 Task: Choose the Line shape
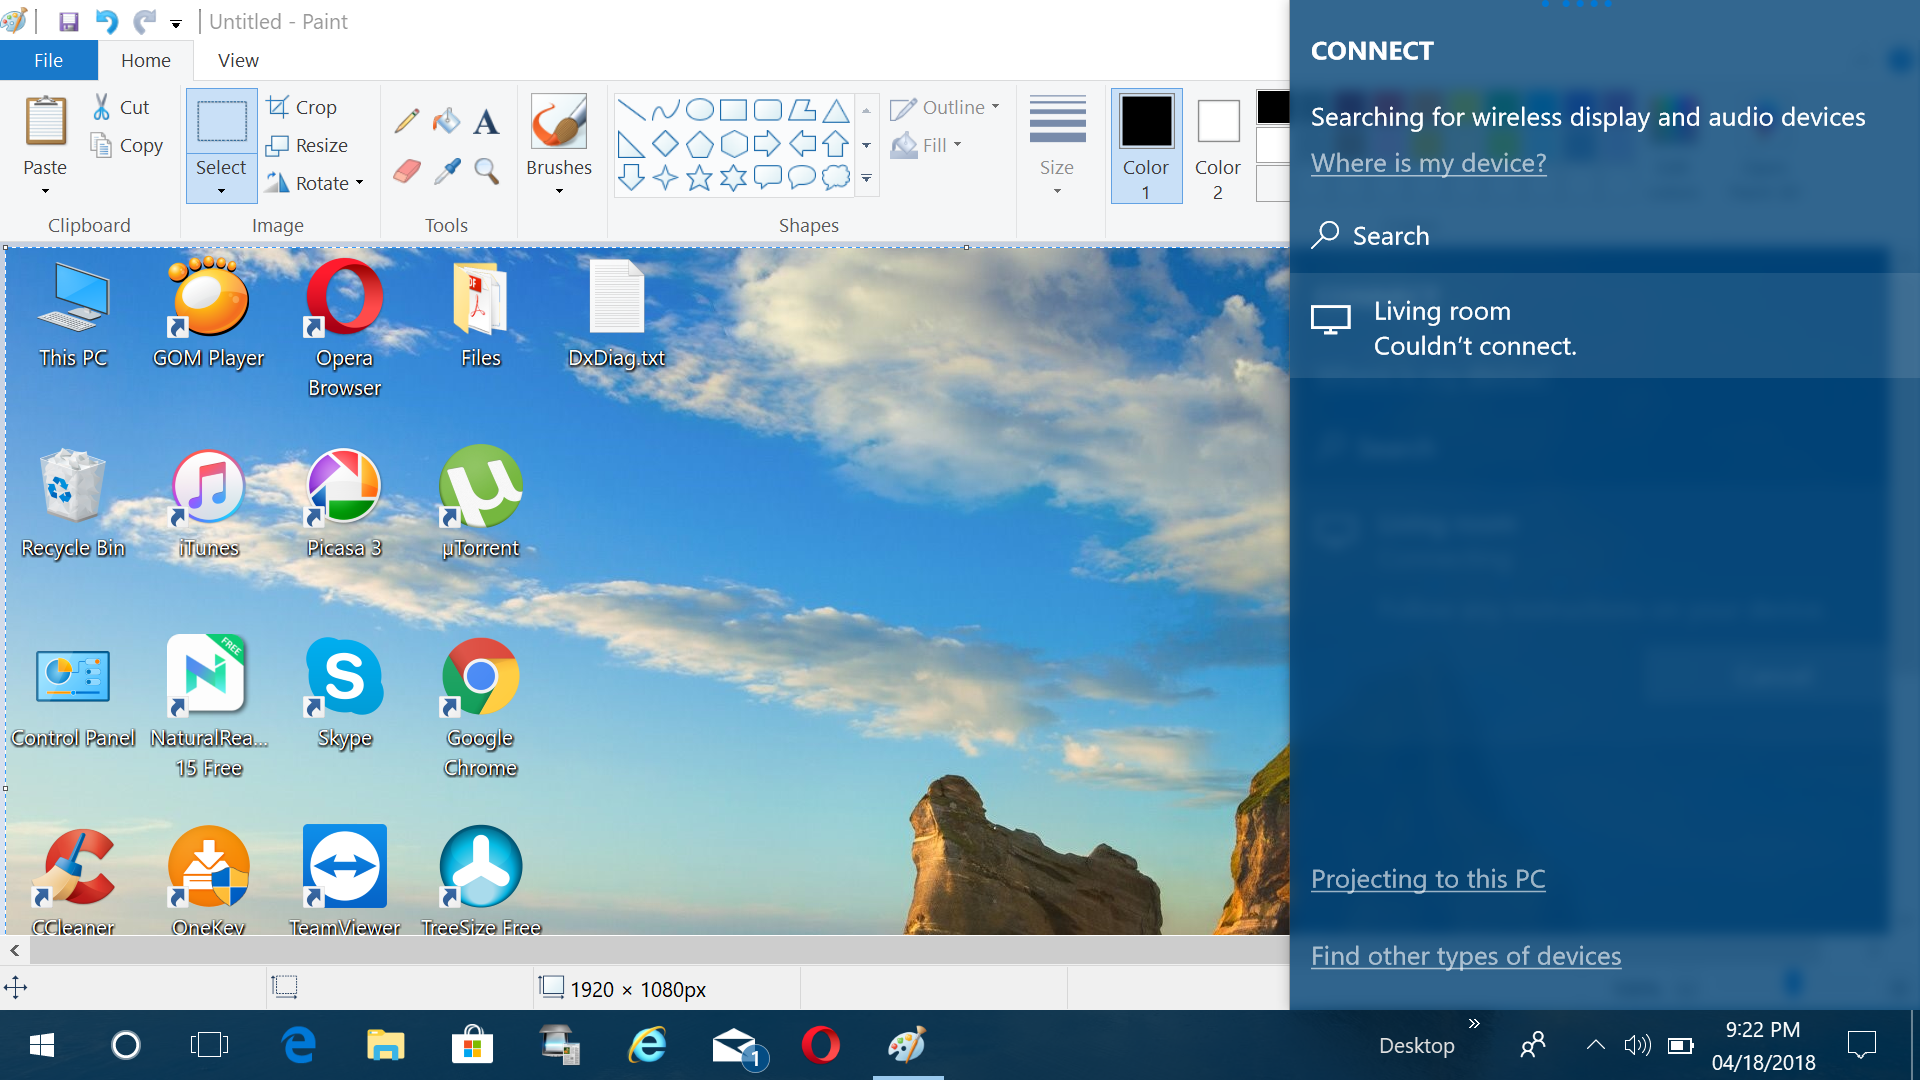click(x=631, y=109)
